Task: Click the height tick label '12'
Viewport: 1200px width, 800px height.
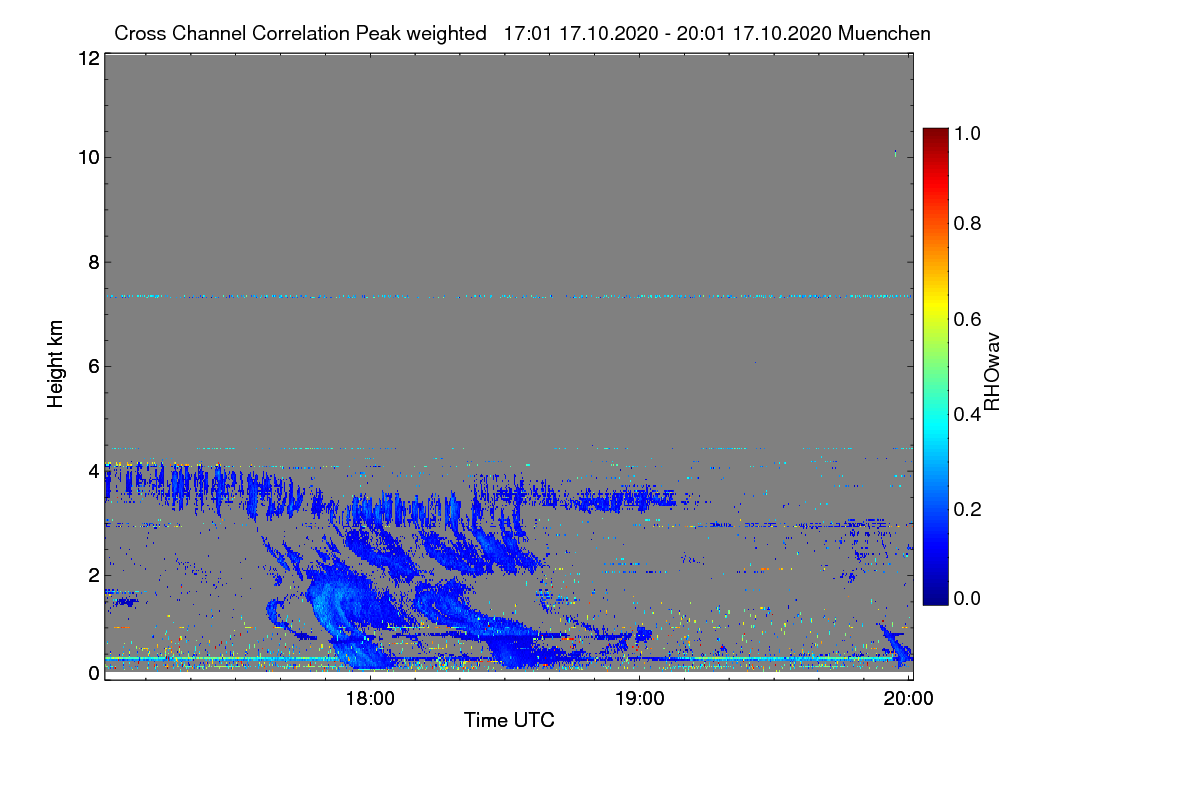Action: click(x=88, y=58)
